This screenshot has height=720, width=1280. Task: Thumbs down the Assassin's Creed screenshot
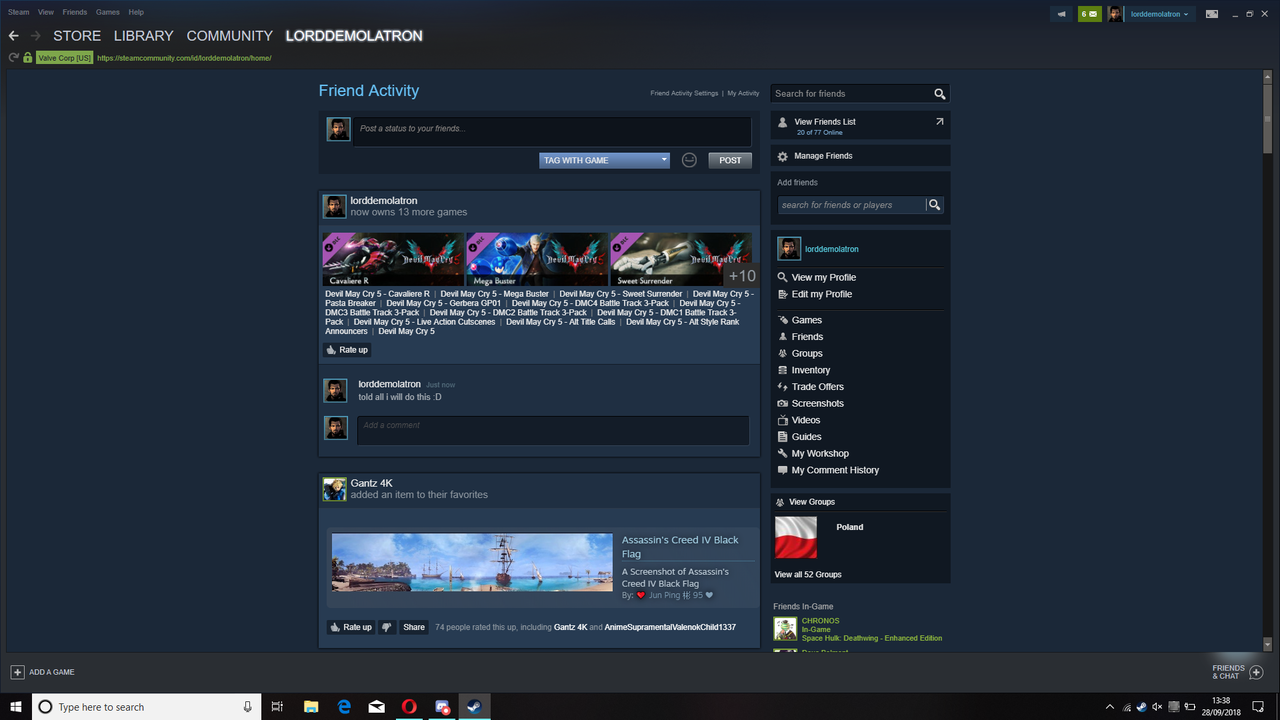click(x=387, y=627)
